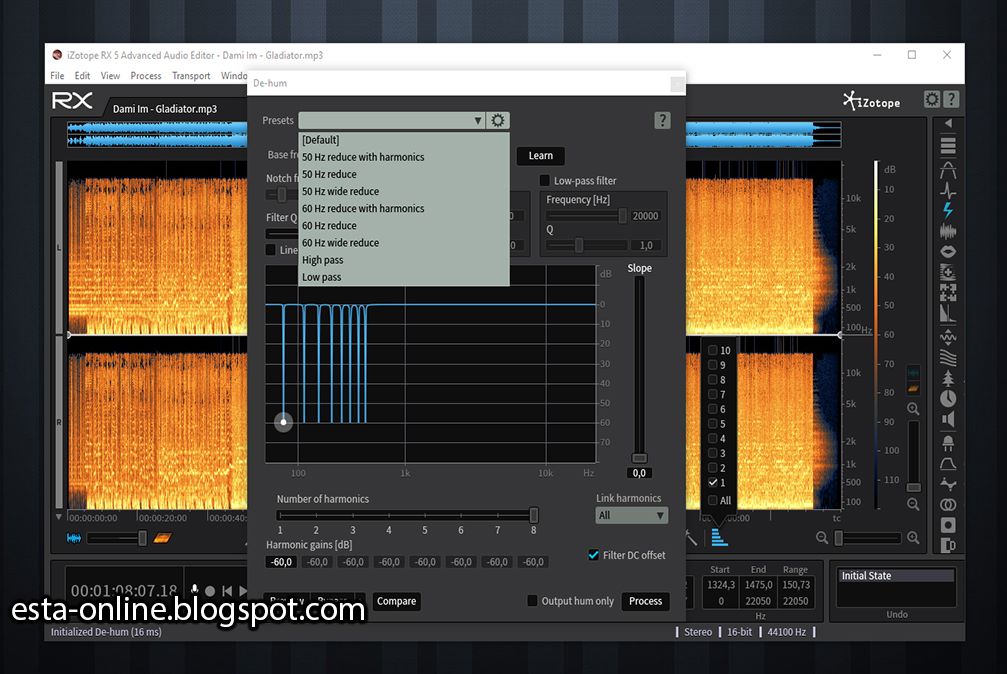Uncheck harmonic 1 in the popup list

pyautogui.click(x=713, y=483)
